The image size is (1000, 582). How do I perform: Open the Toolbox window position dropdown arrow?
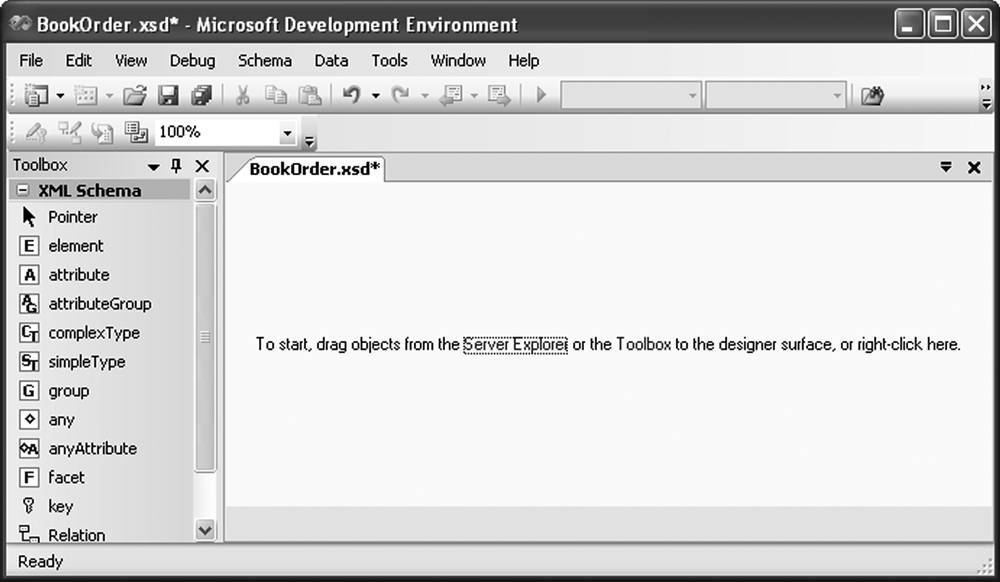coord(153,167)
